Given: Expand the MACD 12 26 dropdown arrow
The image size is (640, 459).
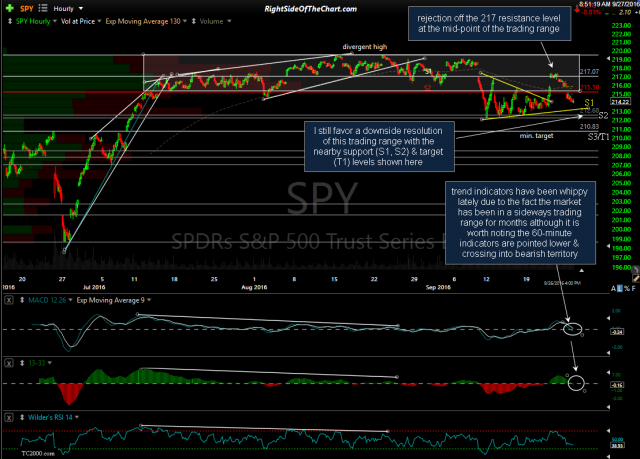Looking at the screenshot, I should 70,300.
